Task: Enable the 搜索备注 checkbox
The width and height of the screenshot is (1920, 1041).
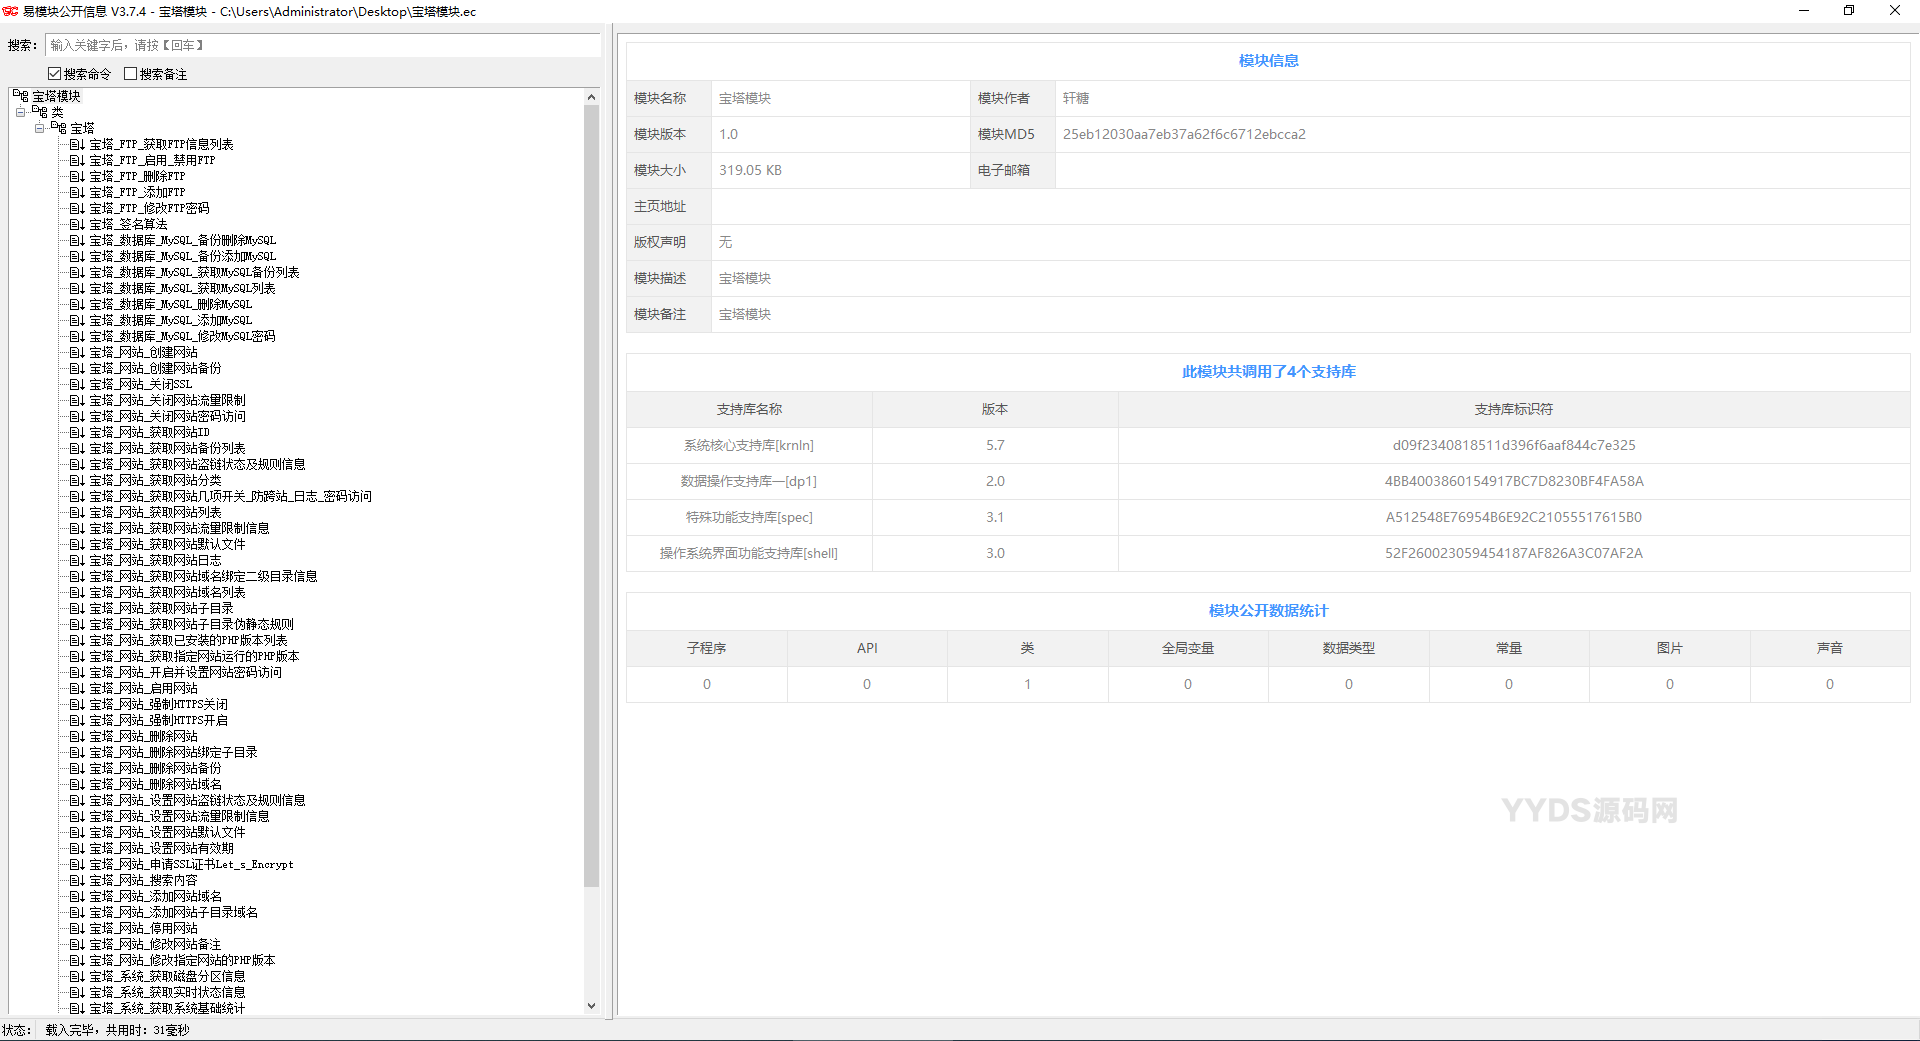Action: [131, 74]
